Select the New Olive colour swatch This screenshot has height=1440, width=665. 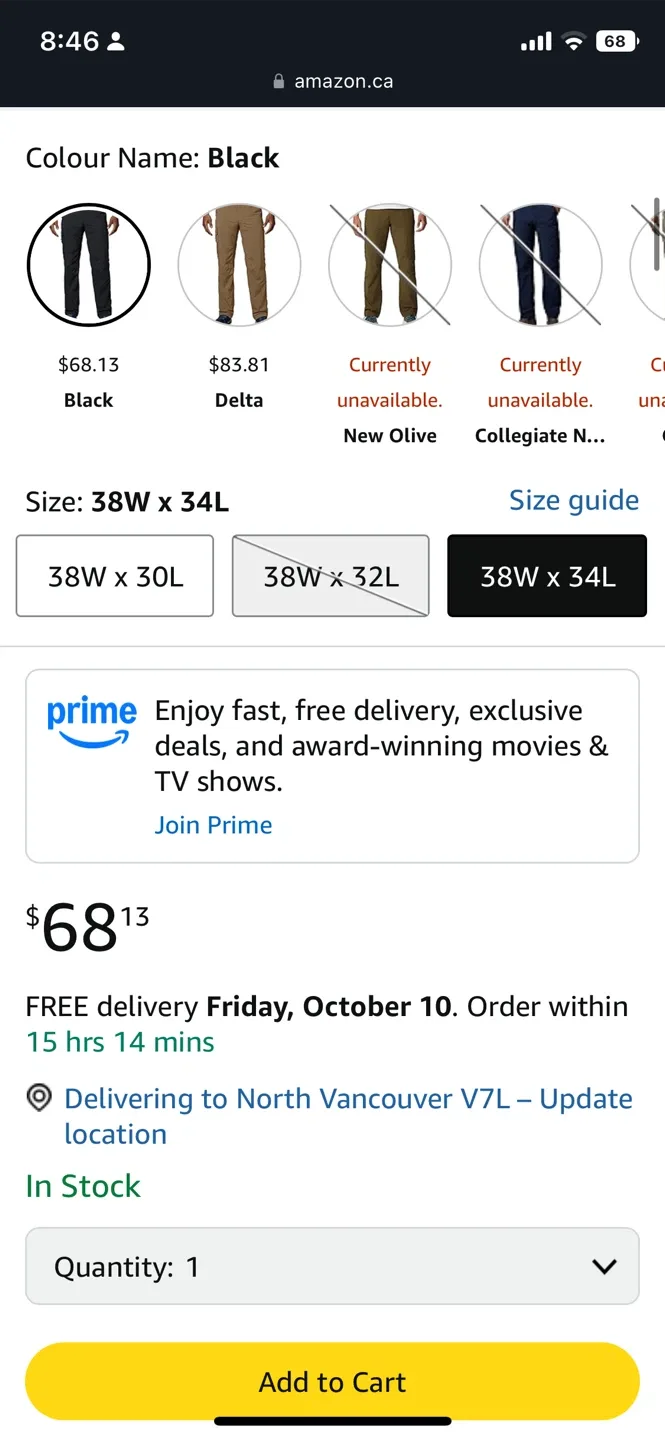(x=390, y=265)
